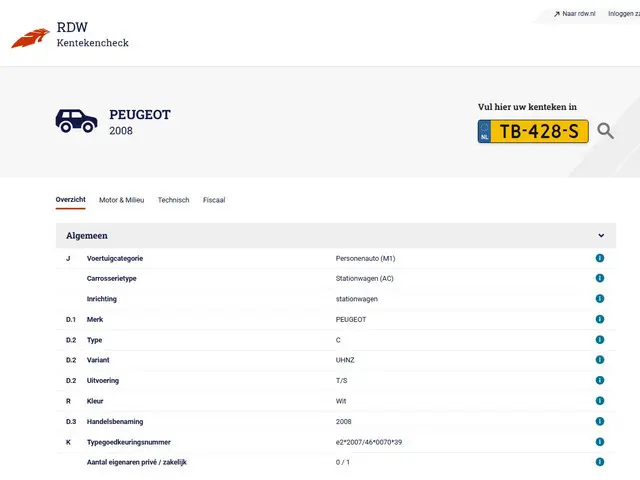Follow the Naar rdw.nl link

tap(574, 14)
